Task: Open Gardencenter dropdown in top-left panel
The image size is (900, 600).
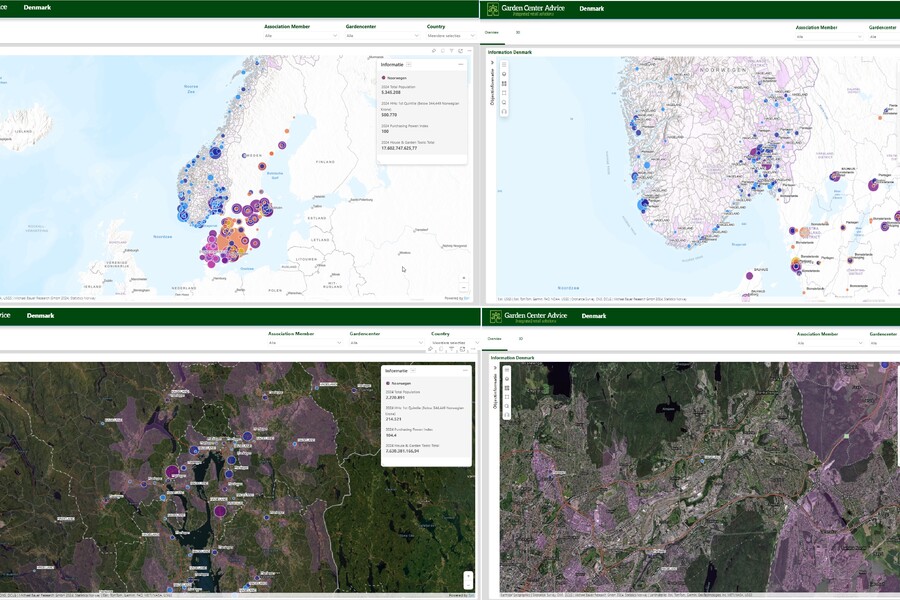Action: [383, 36]
